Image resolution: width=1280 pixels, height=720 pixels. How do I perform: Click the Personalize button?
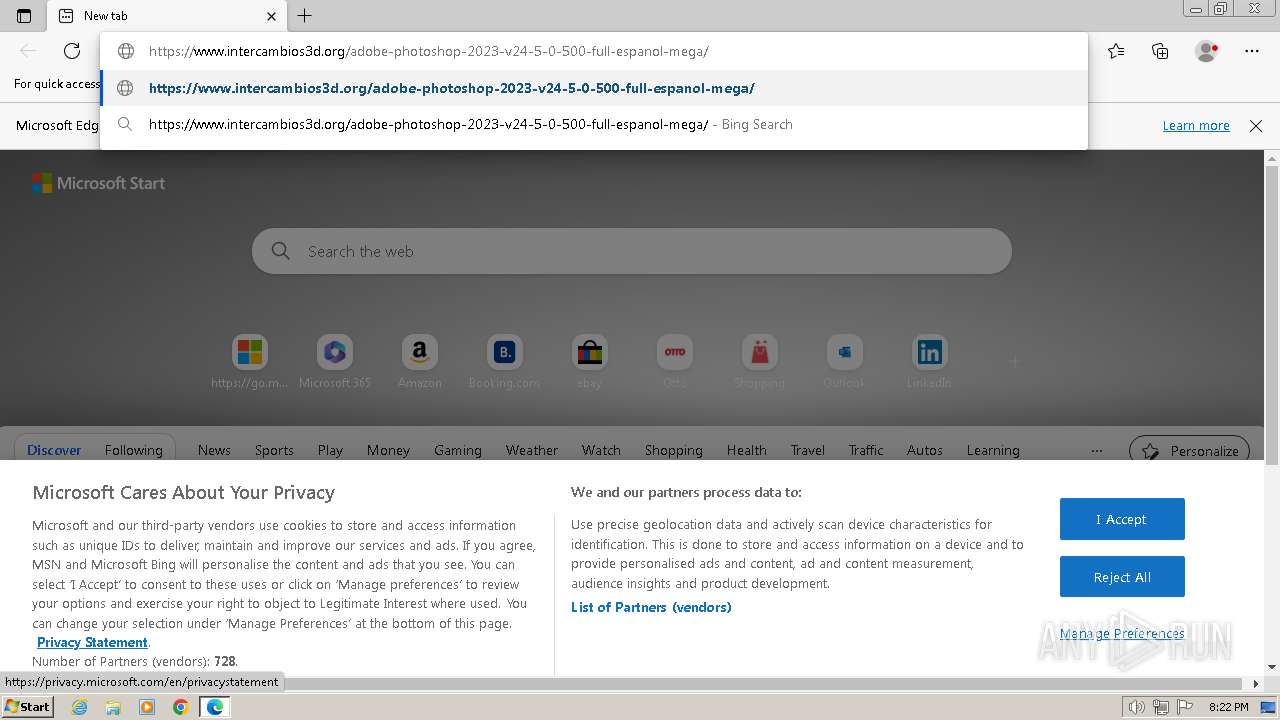point(1190,450)
